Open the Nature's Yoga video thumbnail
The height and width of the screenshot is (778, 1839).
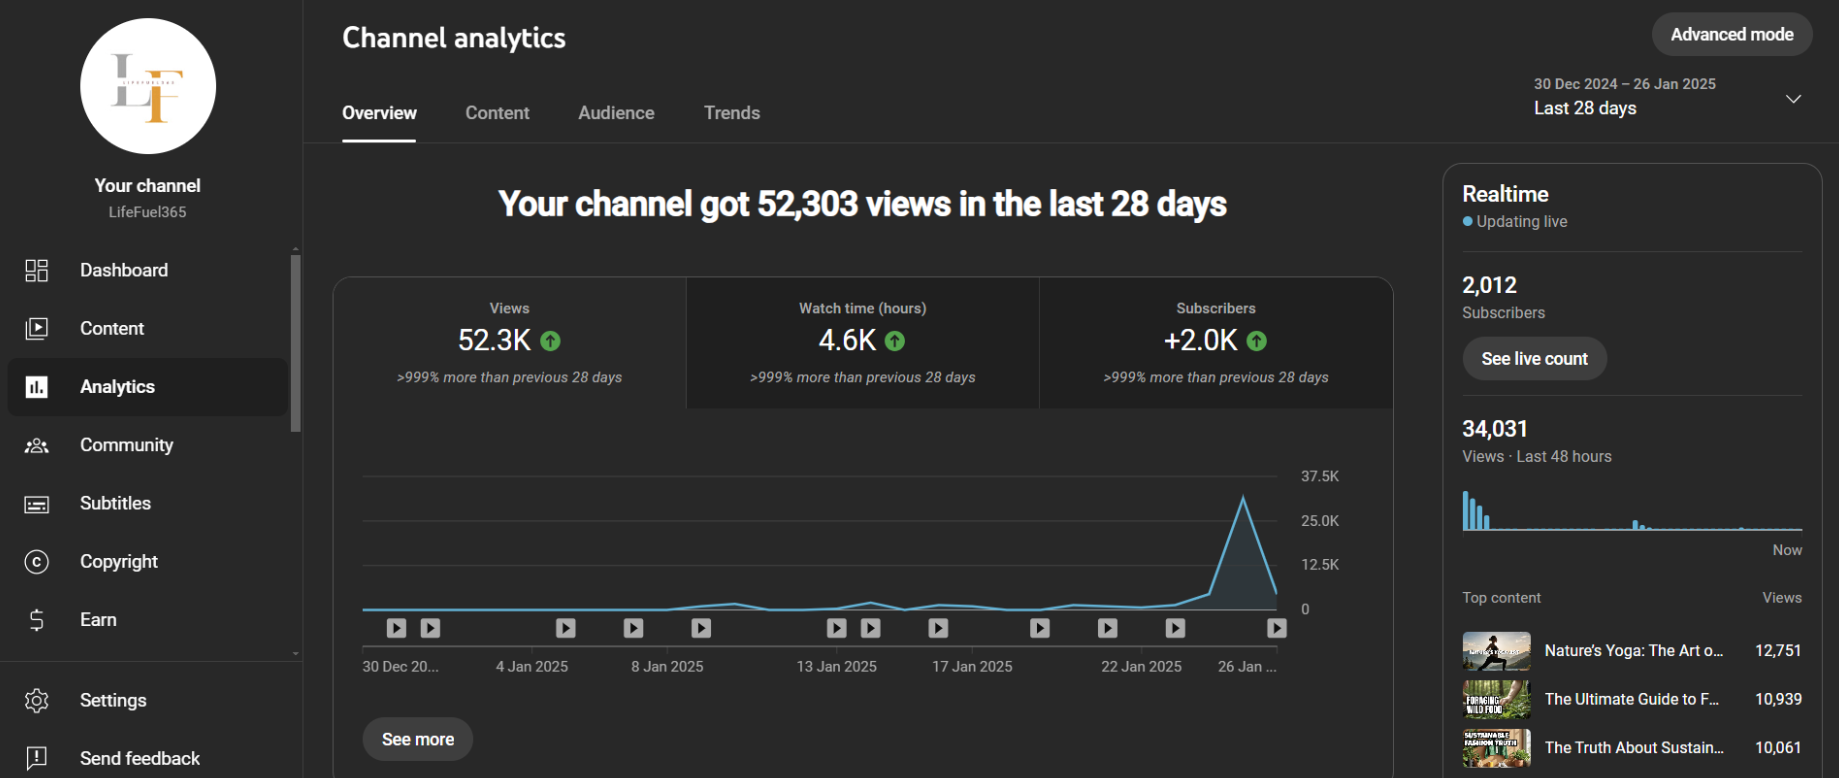[1496, 651]
